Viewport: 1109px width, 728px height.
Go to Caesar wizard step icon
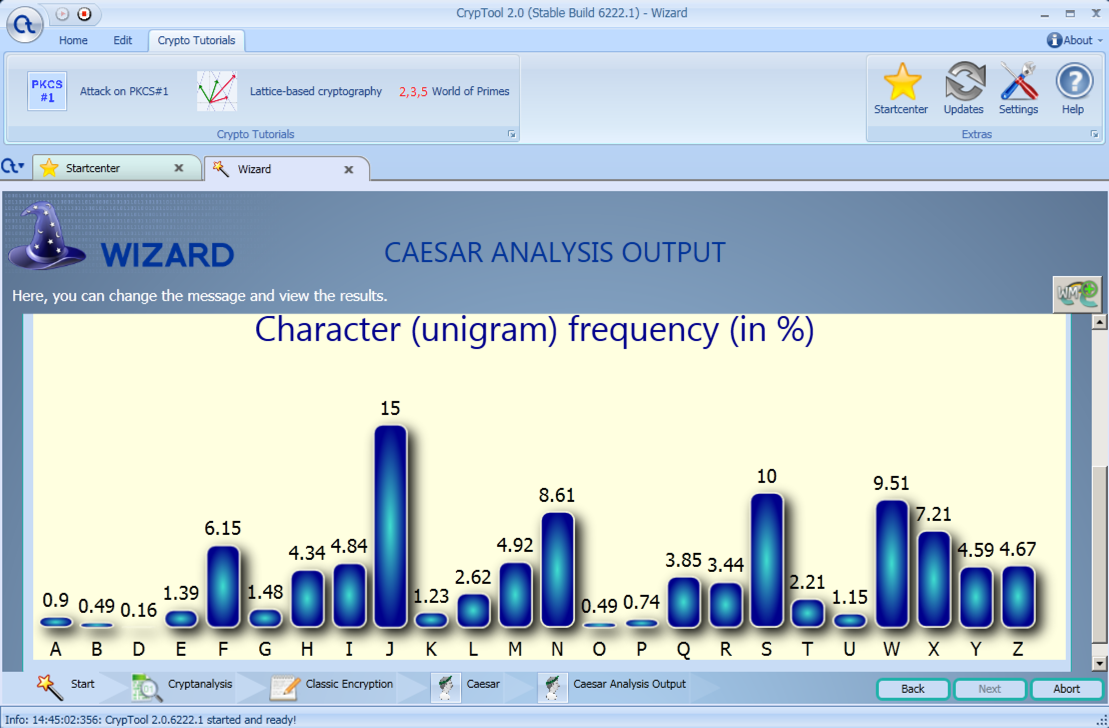[446, 687]
